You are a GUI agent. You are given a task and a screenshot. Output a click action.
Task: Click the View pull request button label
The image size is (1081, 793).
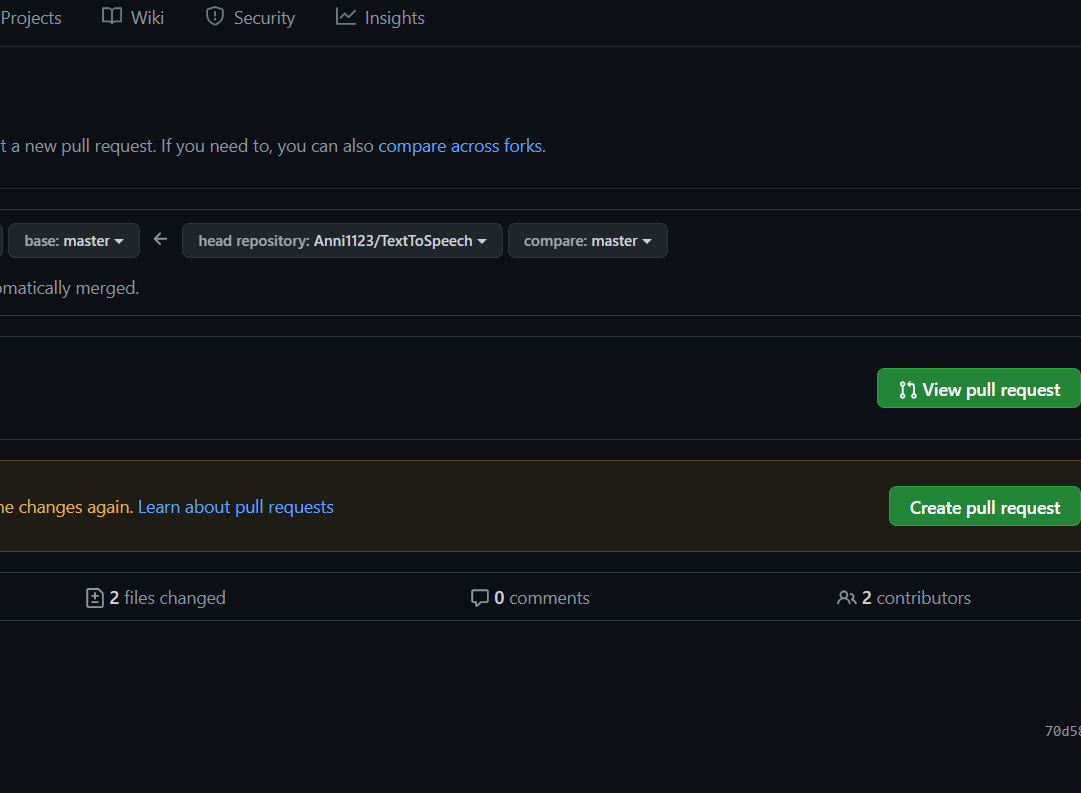991,390
